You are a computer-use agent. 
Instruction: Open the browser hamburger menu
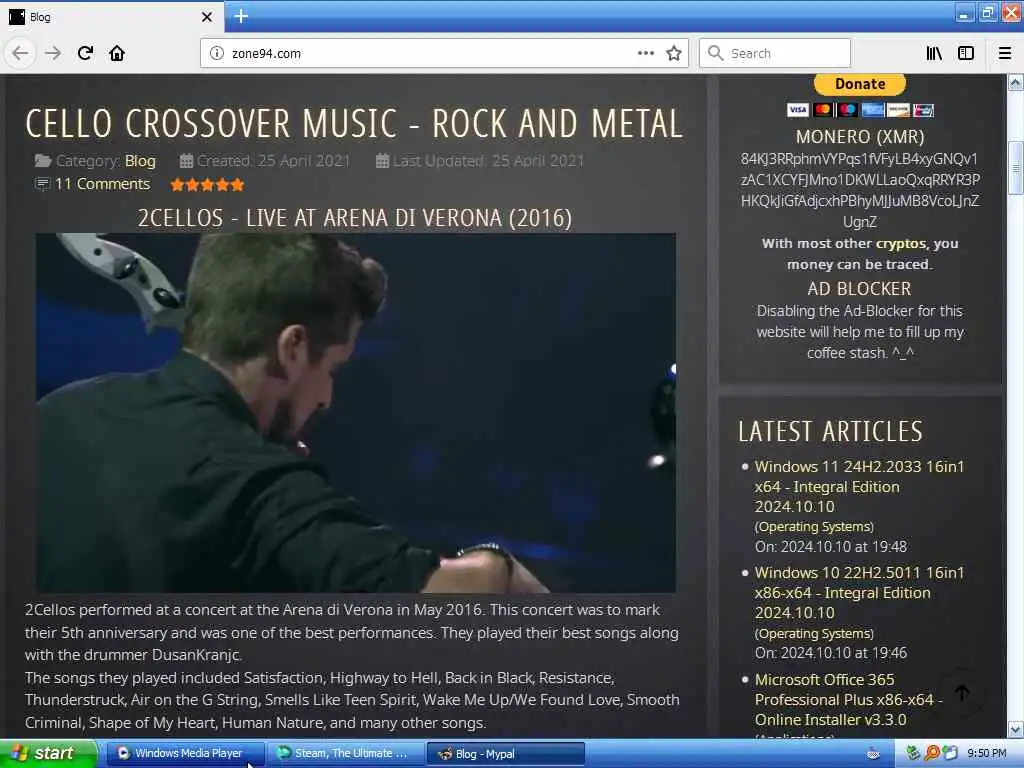coord(1005,53)
